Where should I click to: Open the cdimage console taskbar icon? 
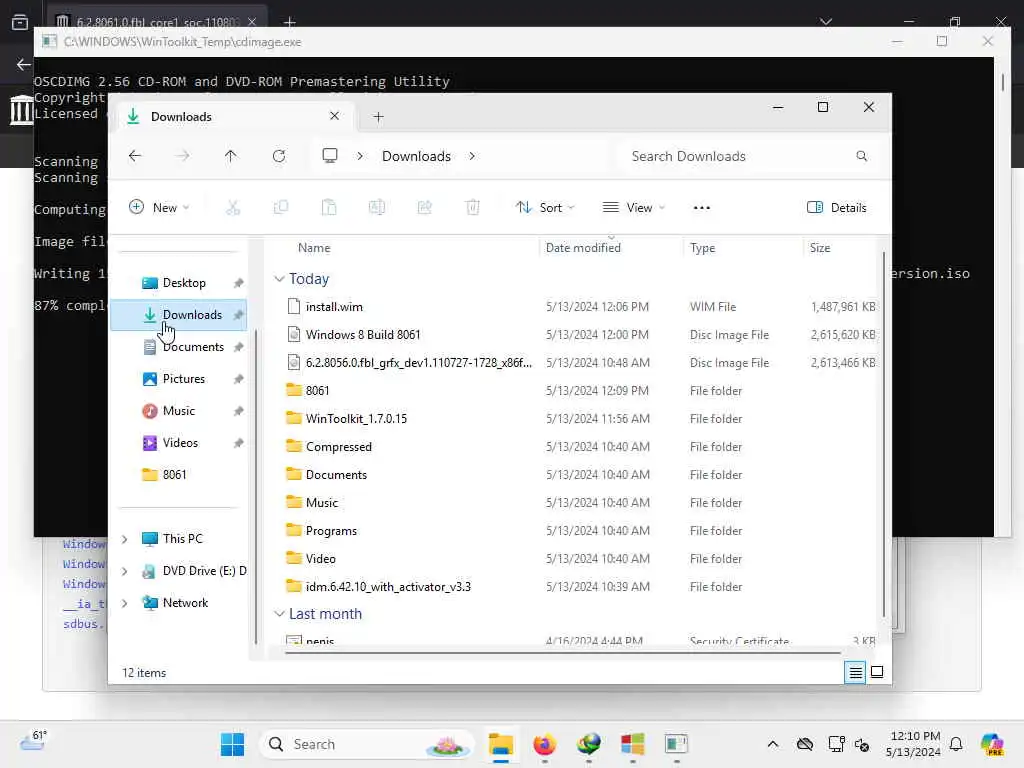(x=676, y=744)
